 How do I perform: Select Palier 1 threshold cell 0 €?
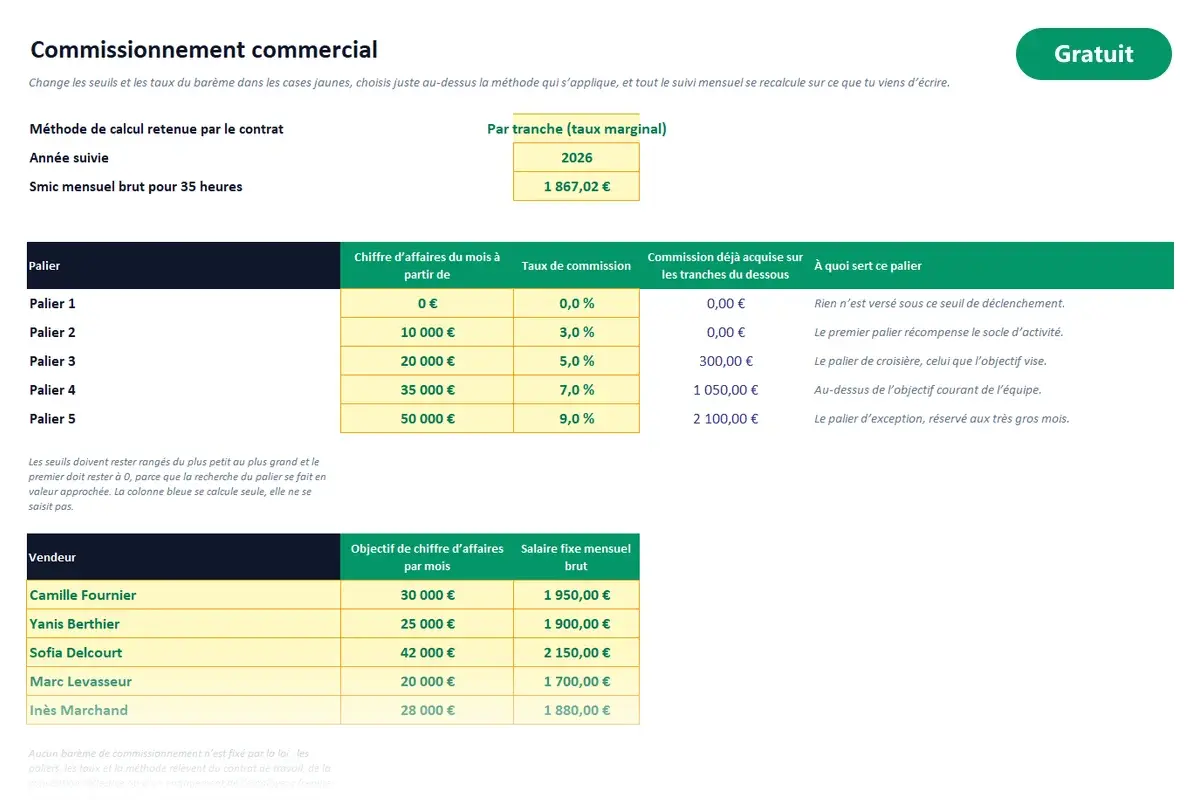pos(427,303)
